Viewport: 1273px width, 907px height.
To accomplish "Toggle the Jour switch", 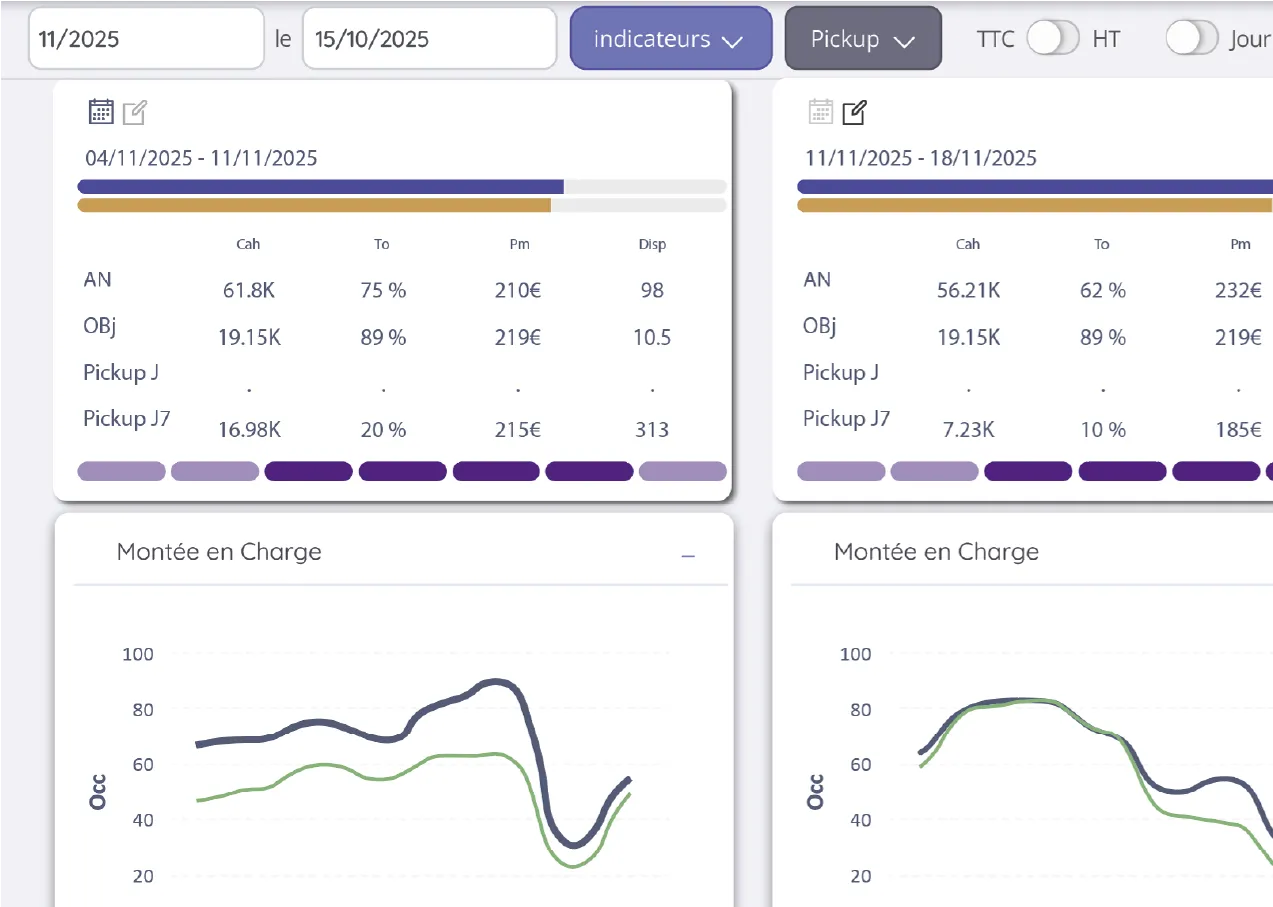I will click(x=1193, y=39).
